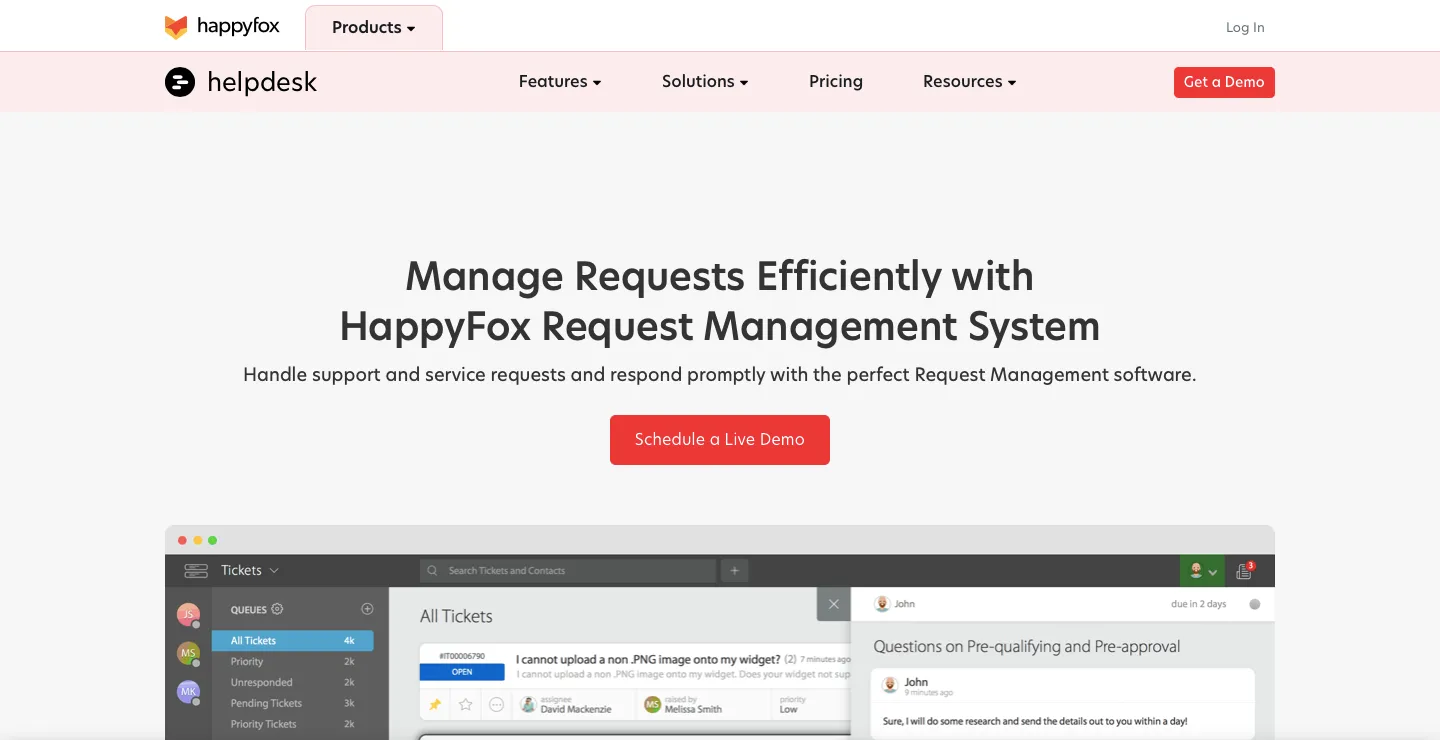Select the Pending Tickets queue
Screen dimensions: 1440x740
[x=293, y=704]
